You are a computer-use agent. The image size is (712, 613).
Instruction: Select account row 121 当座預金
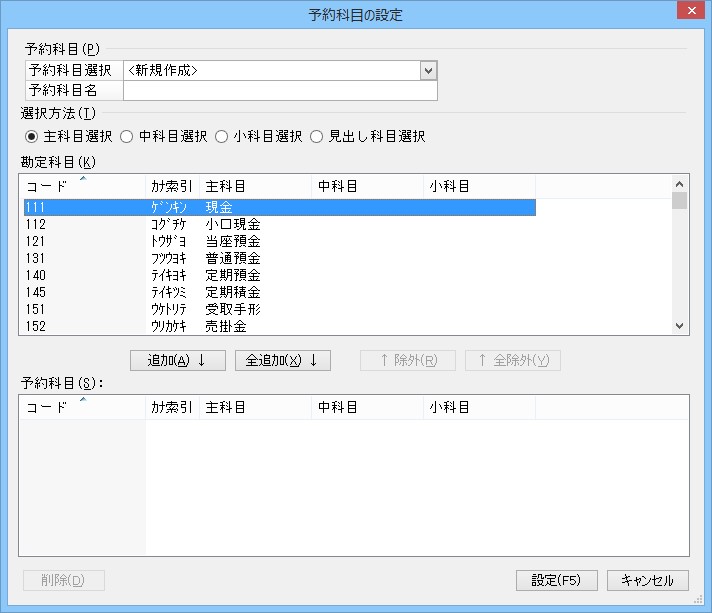click(x=280, y=241)
